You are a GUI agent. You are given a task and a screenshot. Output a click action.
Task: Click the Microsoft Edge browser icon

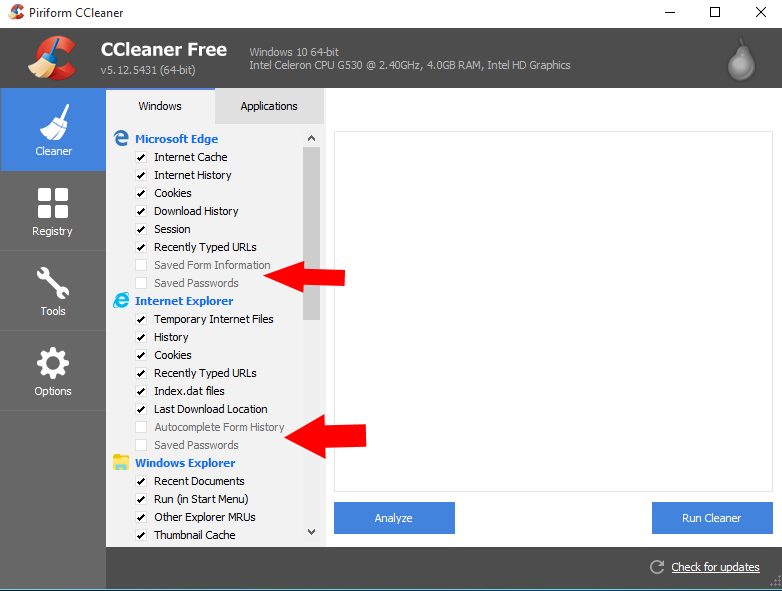(x=121, y=139)
